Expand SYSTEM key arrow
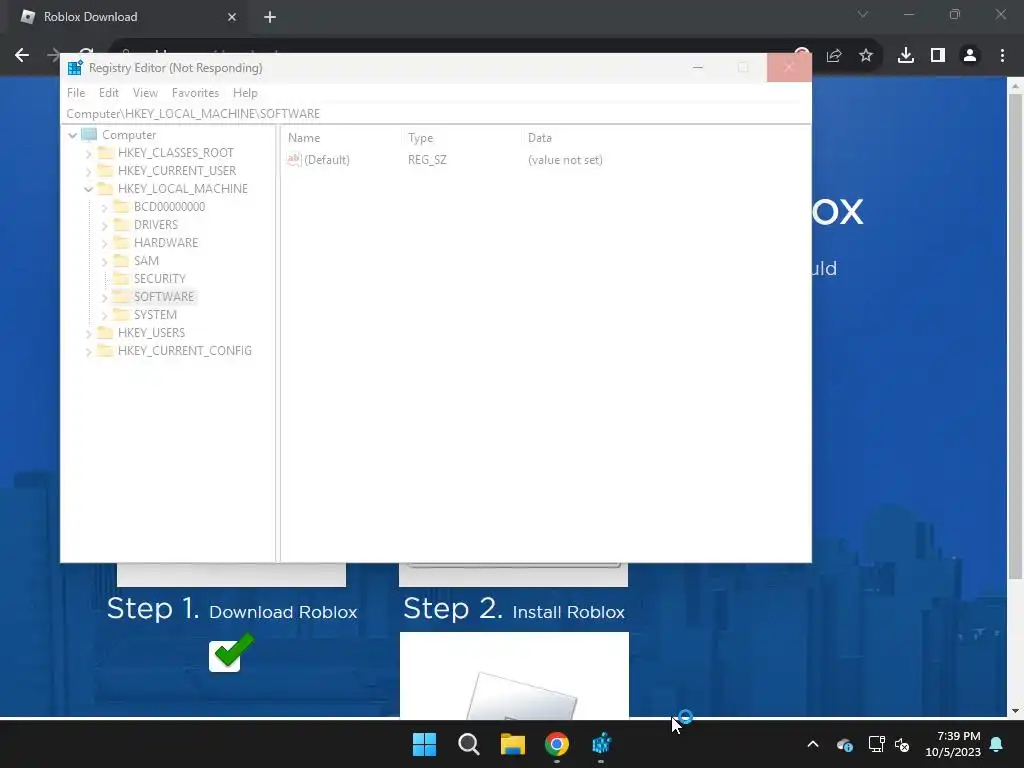 point(104,315)
